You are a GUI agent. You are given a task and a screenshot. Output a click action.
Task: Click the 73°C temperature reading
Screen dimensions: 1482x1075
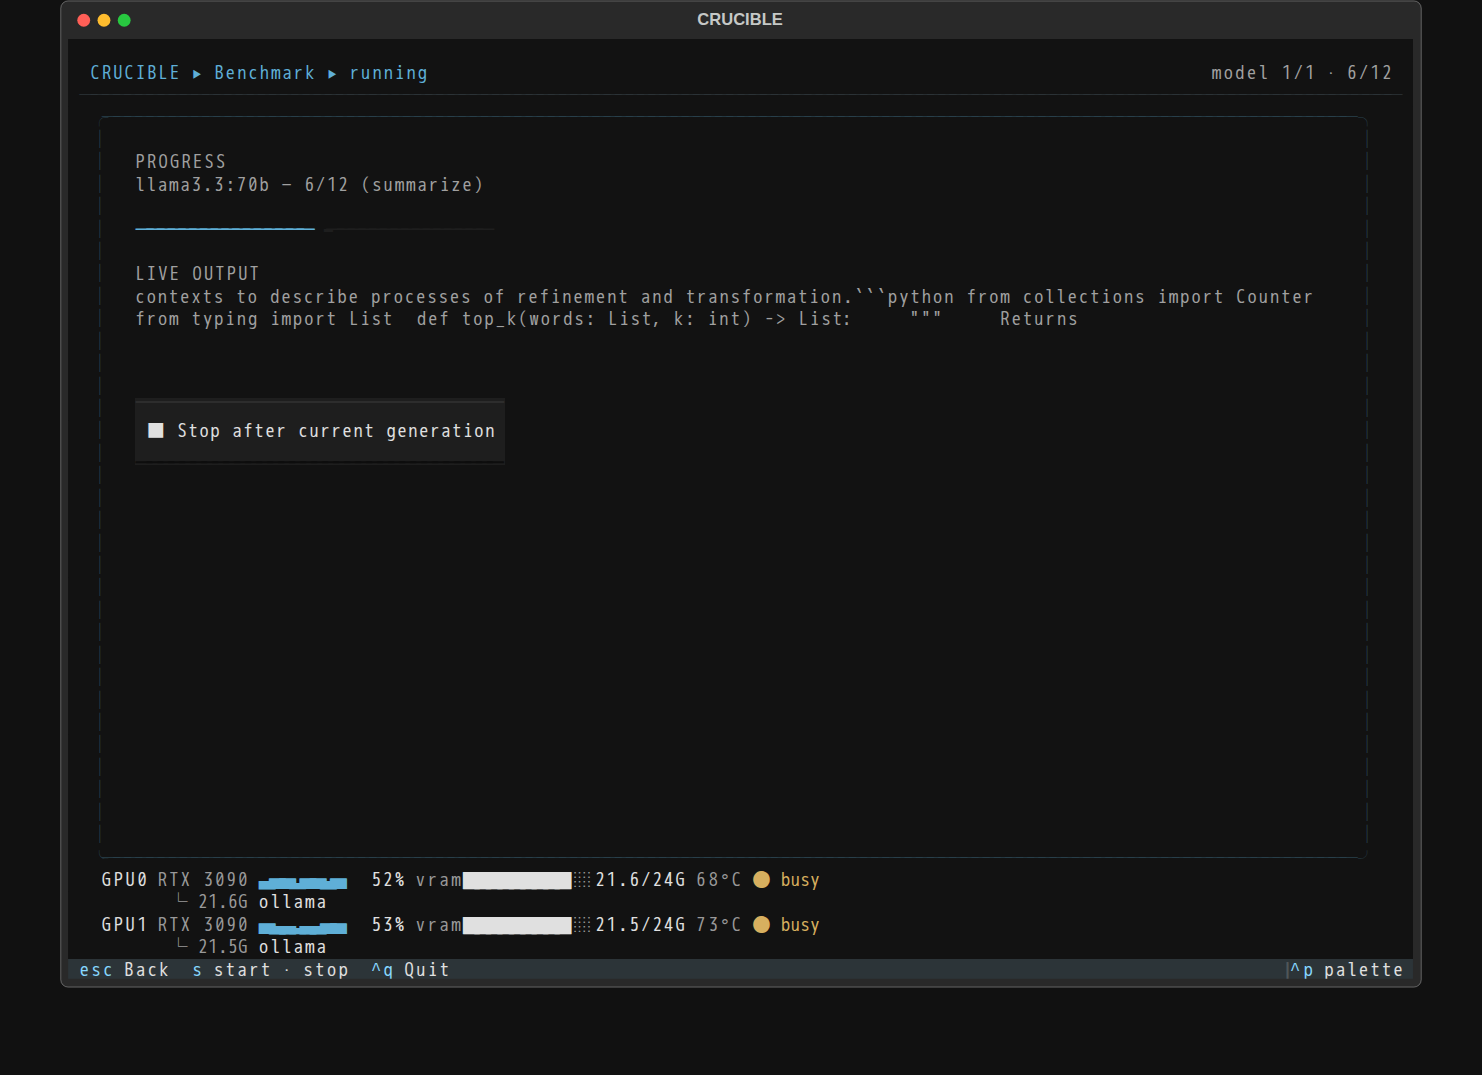(719, 925)
